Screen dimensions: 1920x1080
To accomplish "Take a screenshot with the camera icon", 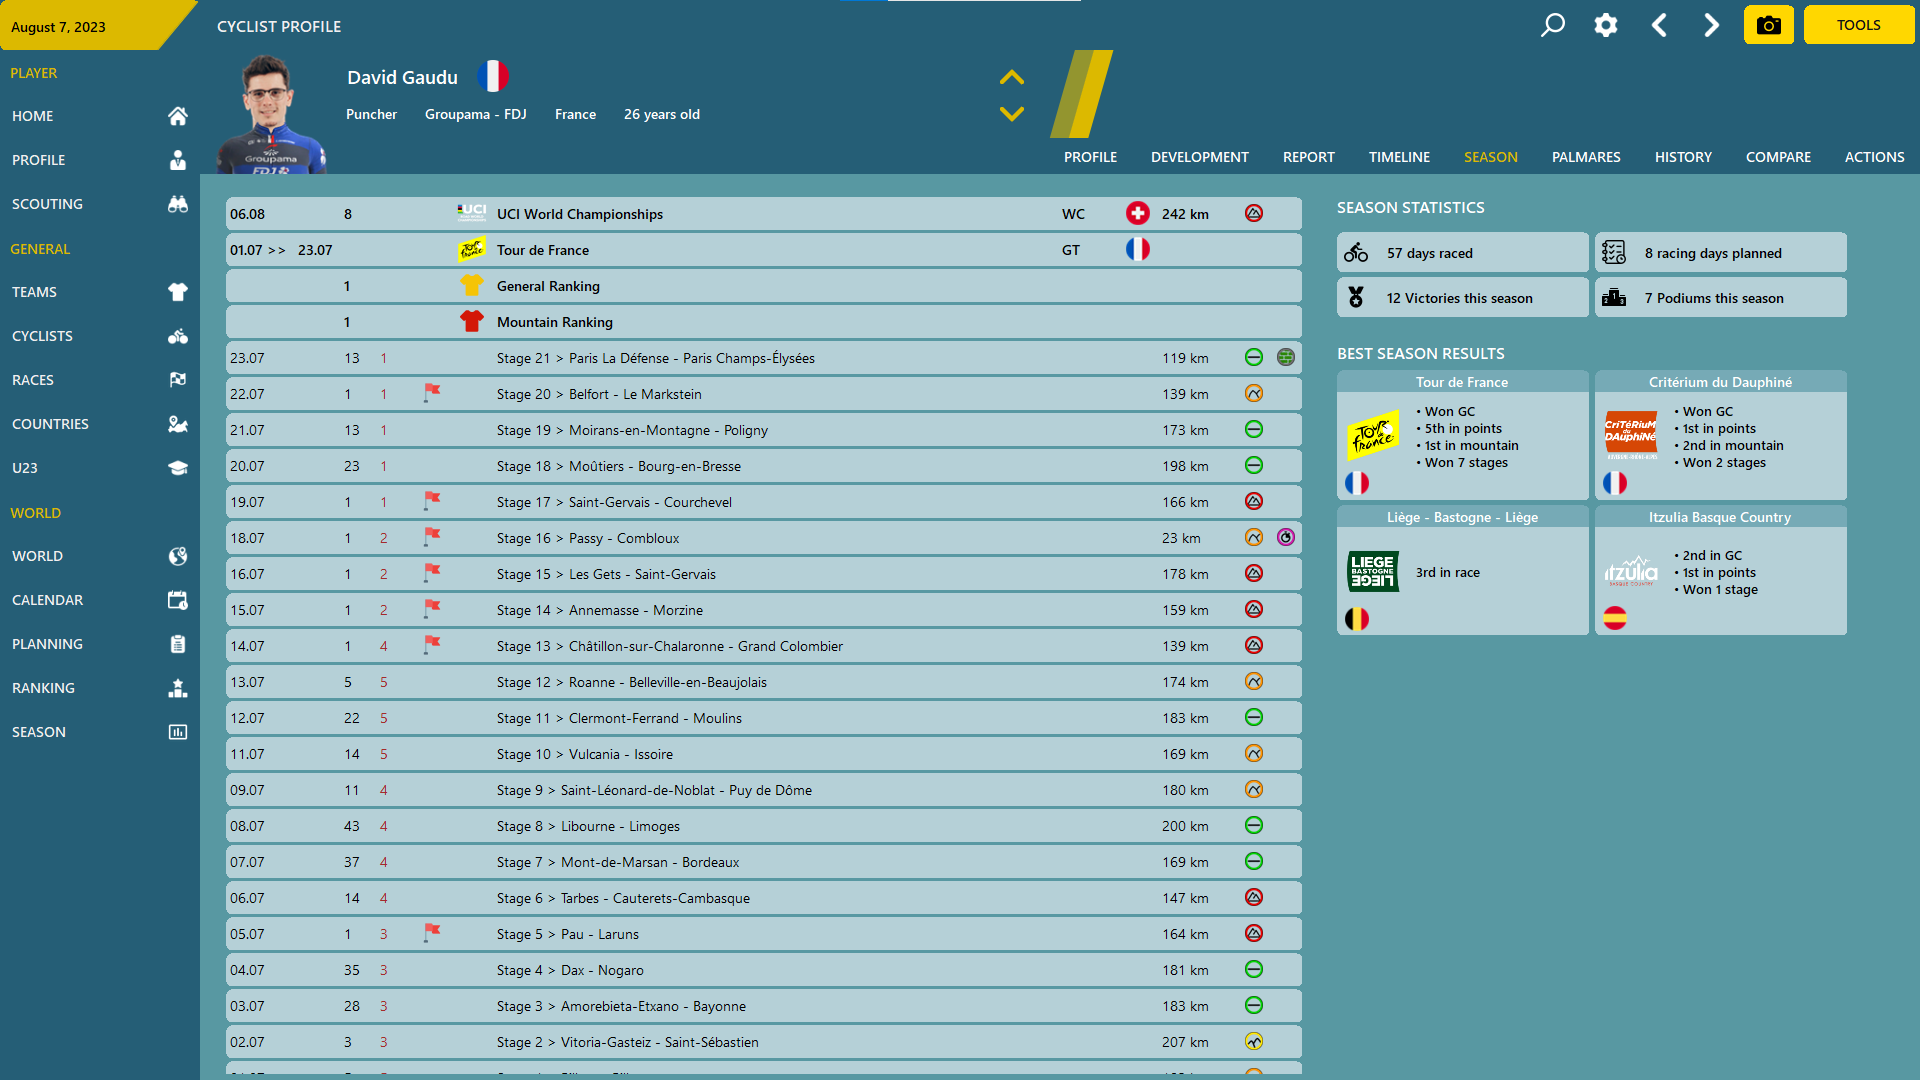I will tap(1768, 25).
